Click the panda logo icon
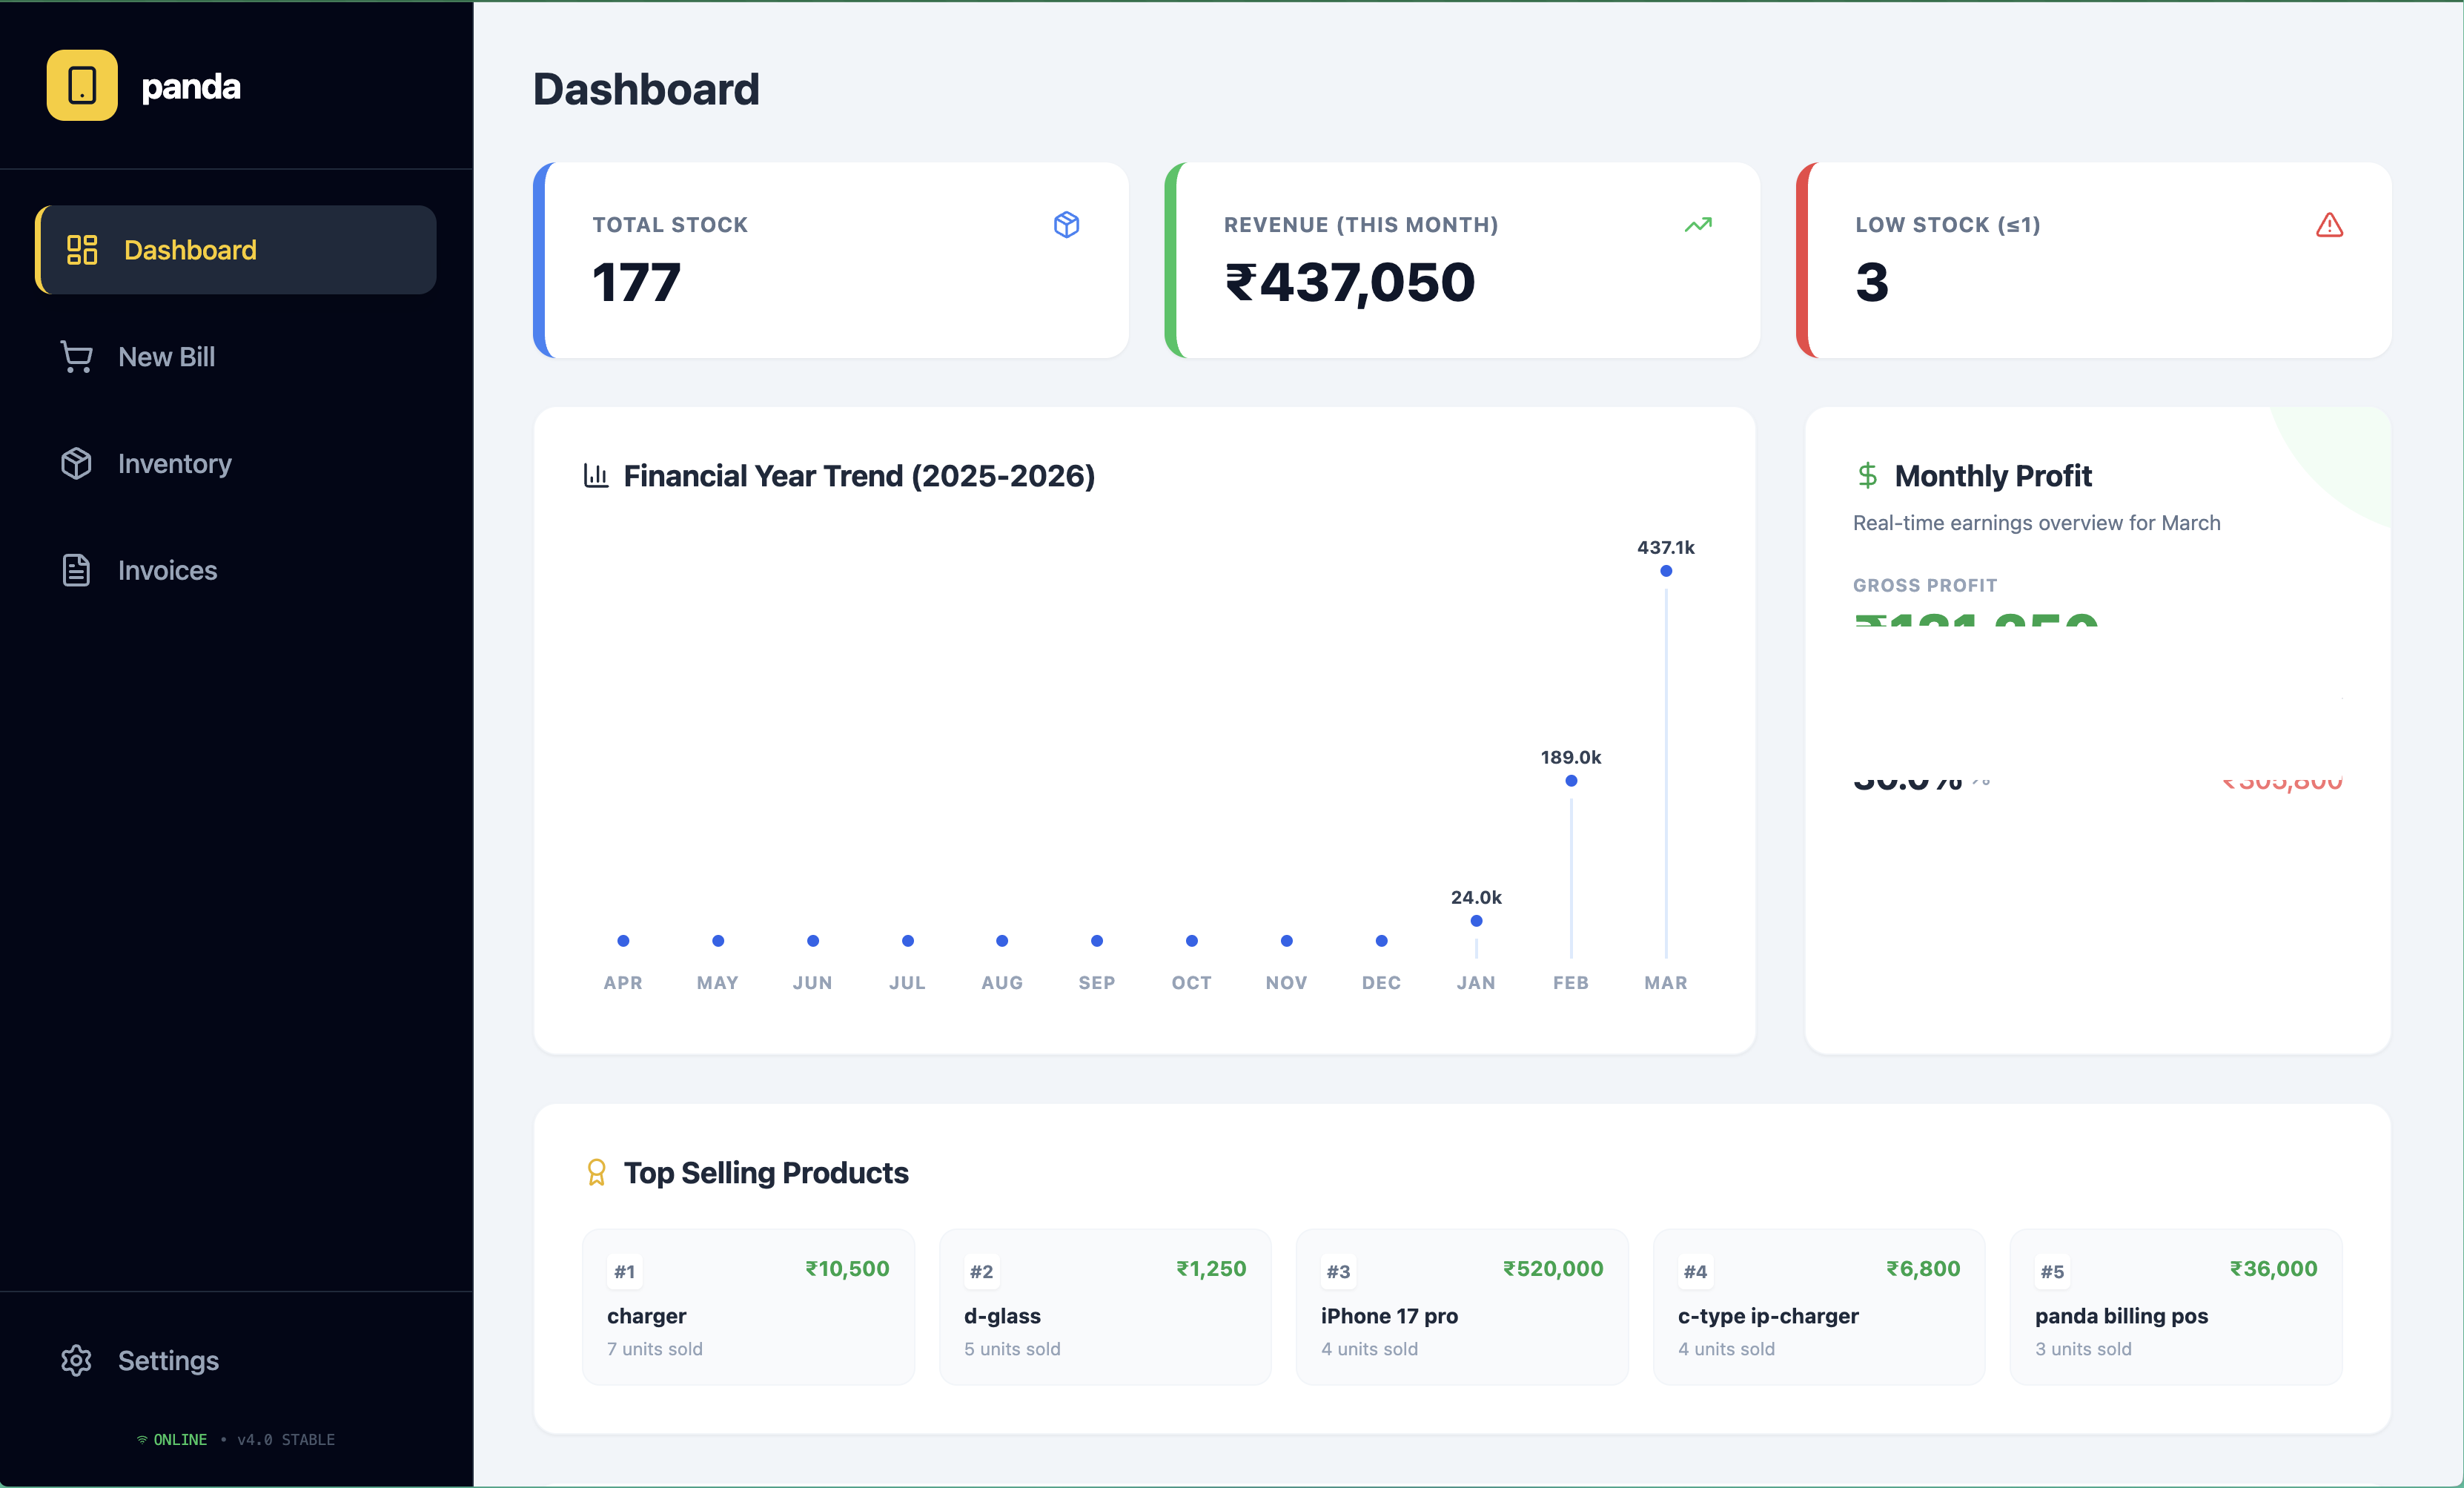The width and height of the screenshot is (2464, 1488). pyautogui.click(x=81, y=86)
